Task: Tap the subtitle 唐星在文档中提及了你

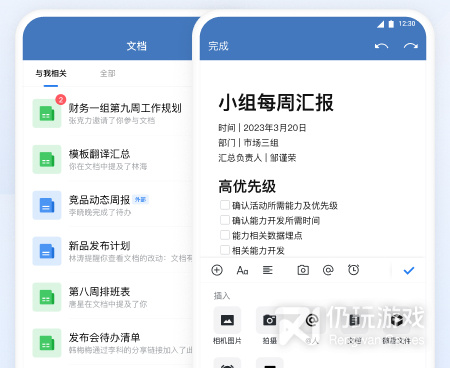Action: (108, 304)
